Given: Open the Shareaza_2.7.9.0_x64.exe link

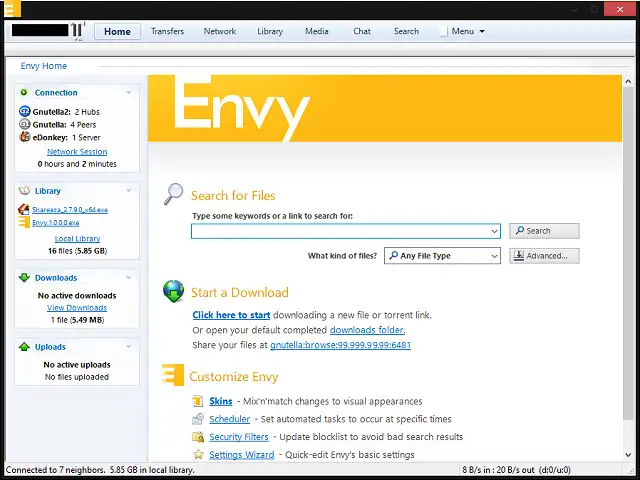Looking at the screenshot, I should [x=70, y=210].
